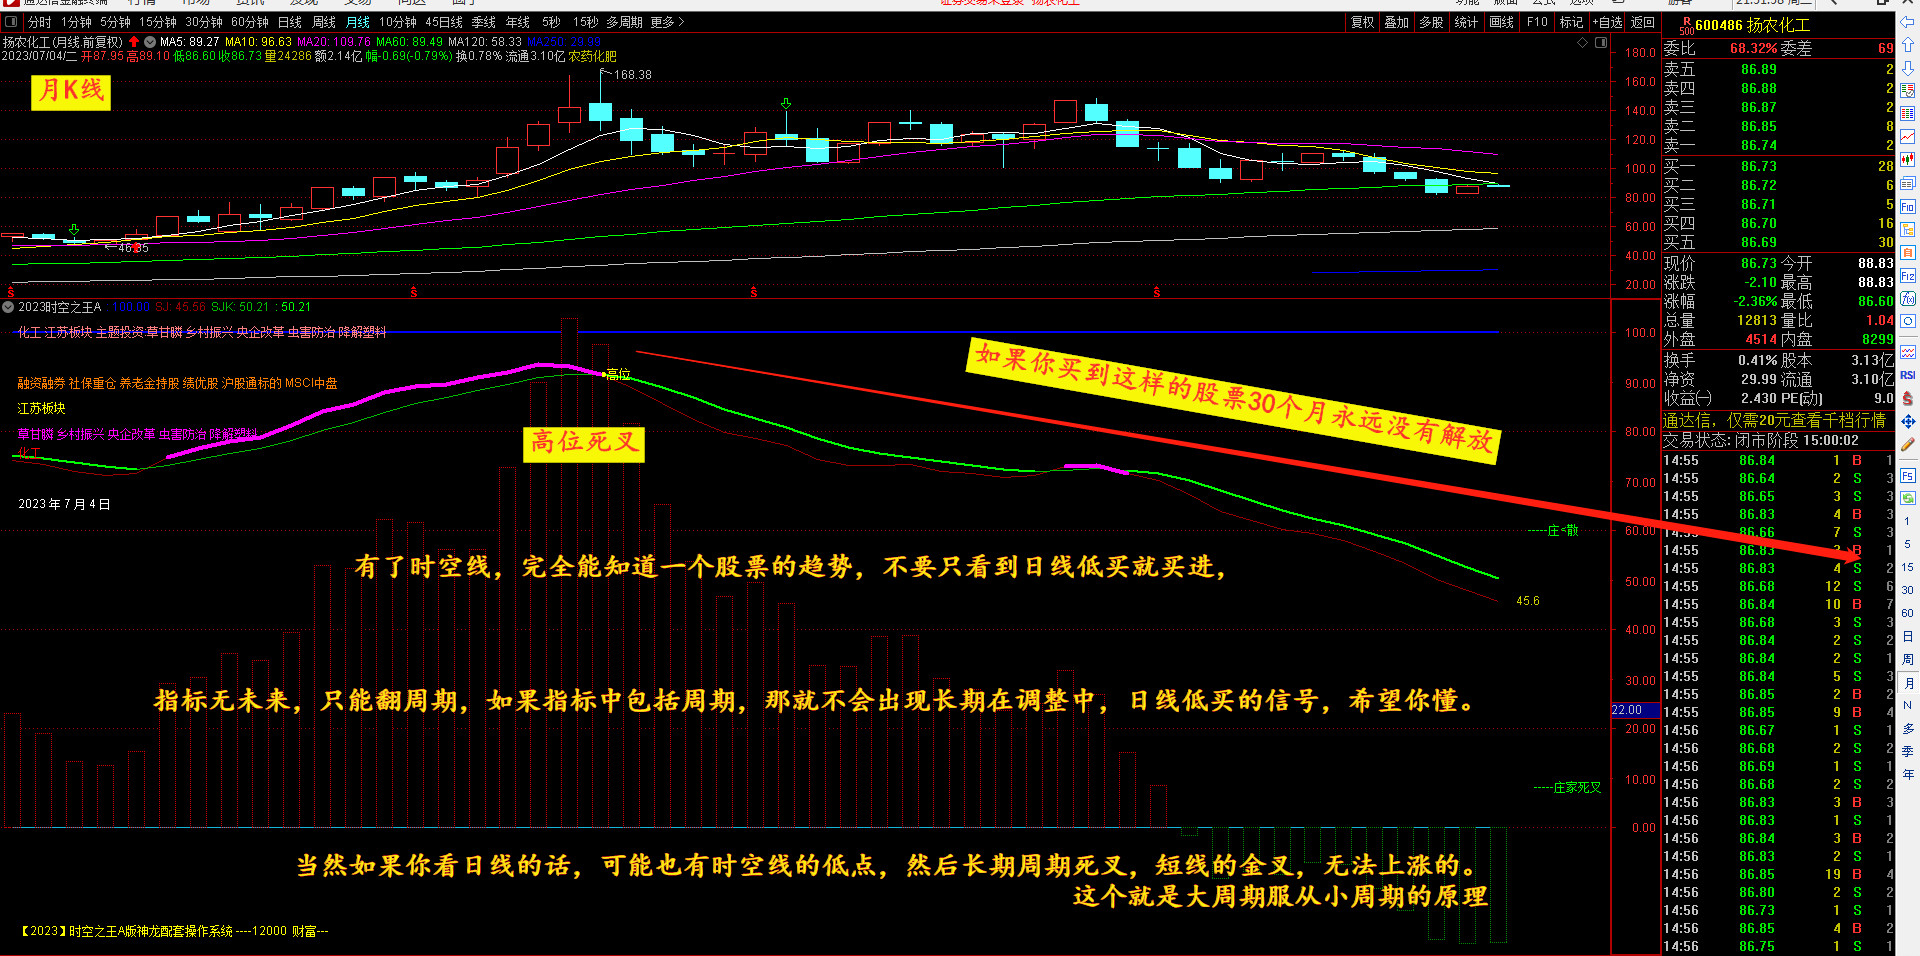Switch sidebar period to 5 minutes
1920x956 pixels.
[1908, 544]
